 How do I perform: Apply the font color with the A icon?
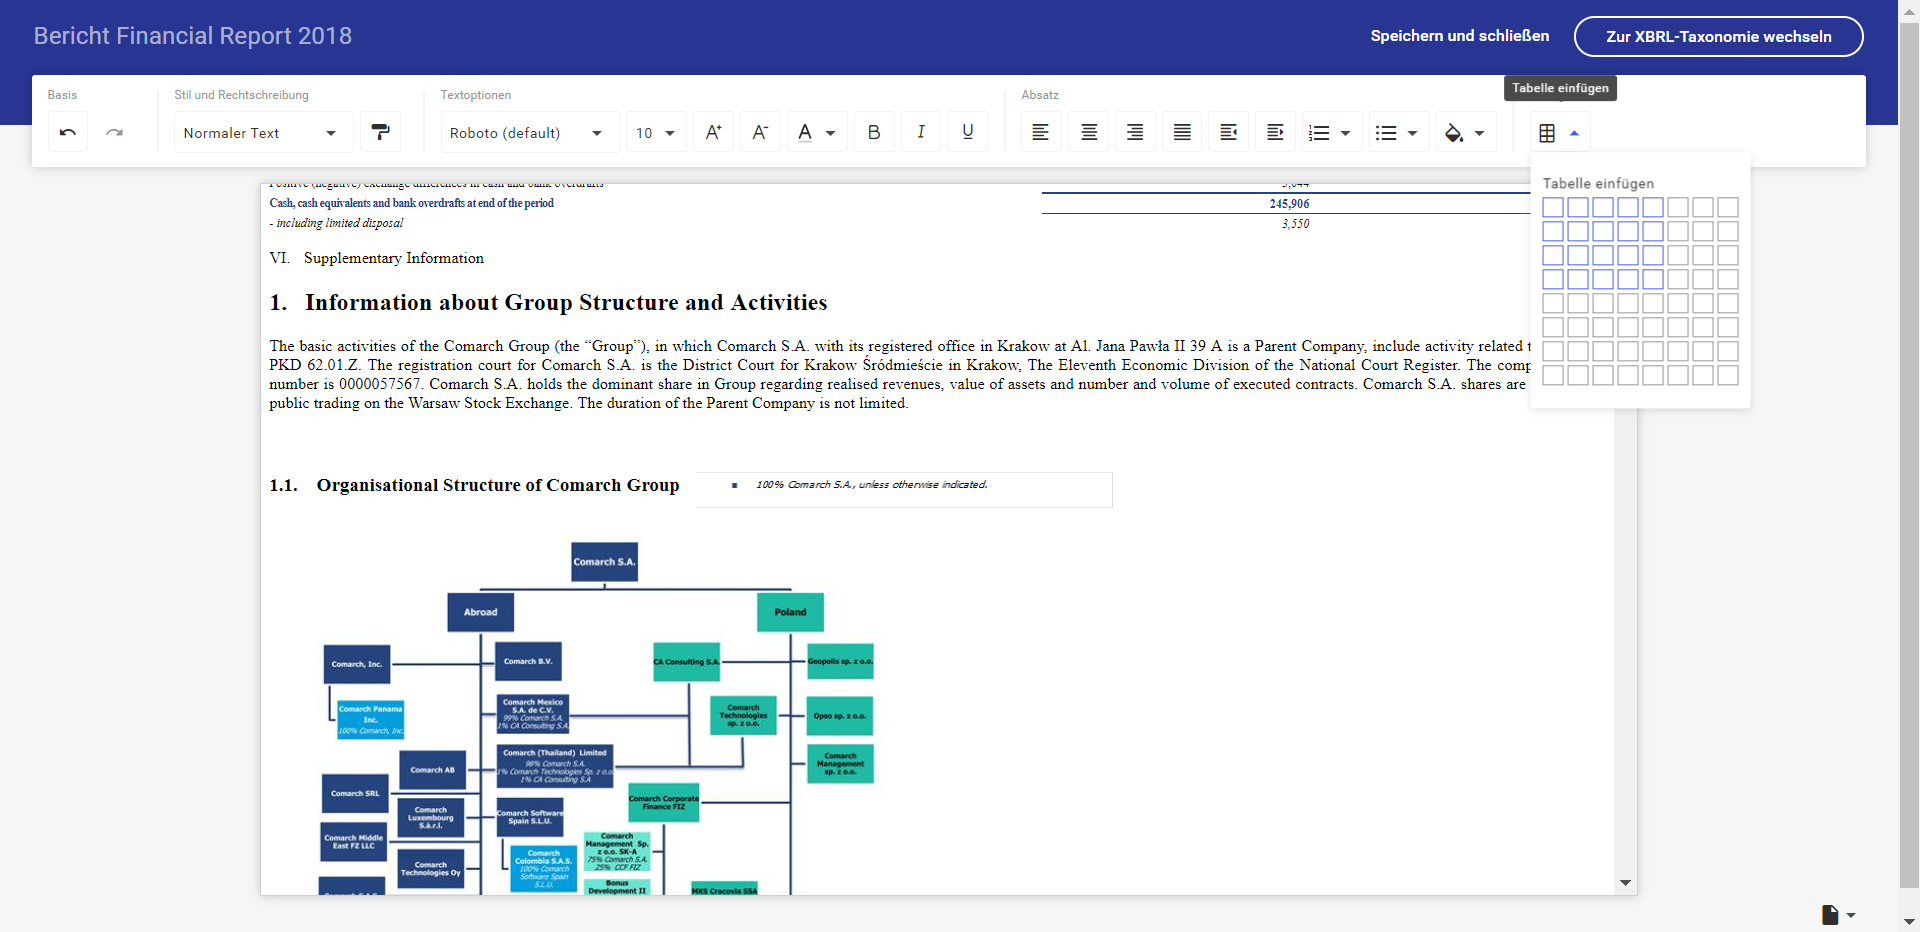(805, 132)
